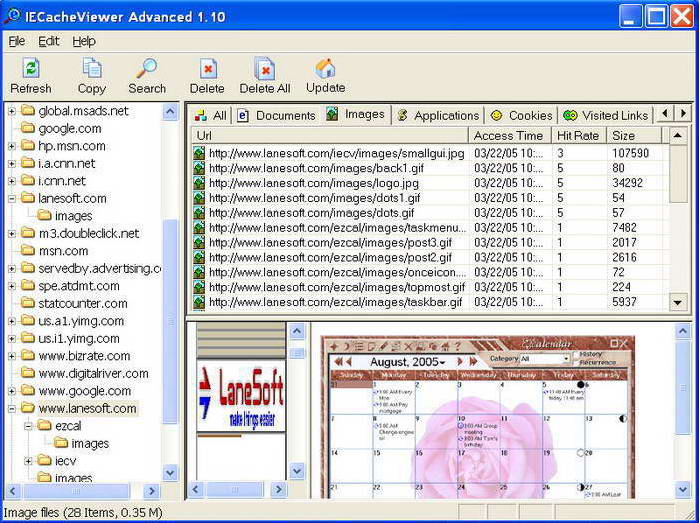Click the folder icon for ezcal
The height and width of the screenshot is (523, 700).
coord(45,425)
